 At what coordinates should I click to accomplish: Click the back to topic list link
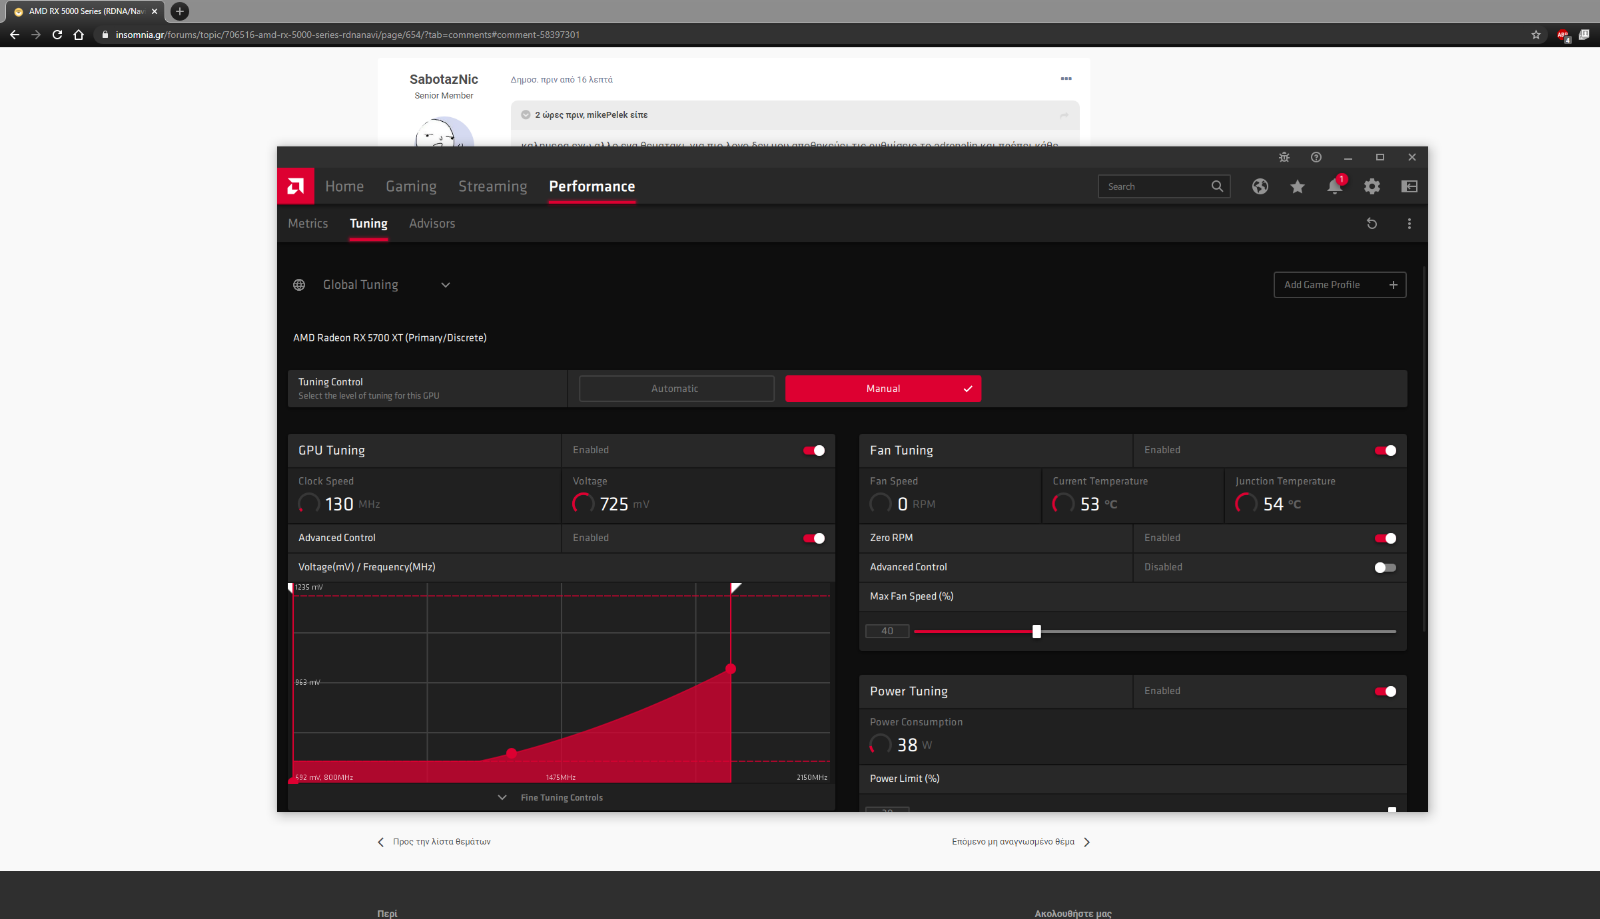(x=434, y=842)
